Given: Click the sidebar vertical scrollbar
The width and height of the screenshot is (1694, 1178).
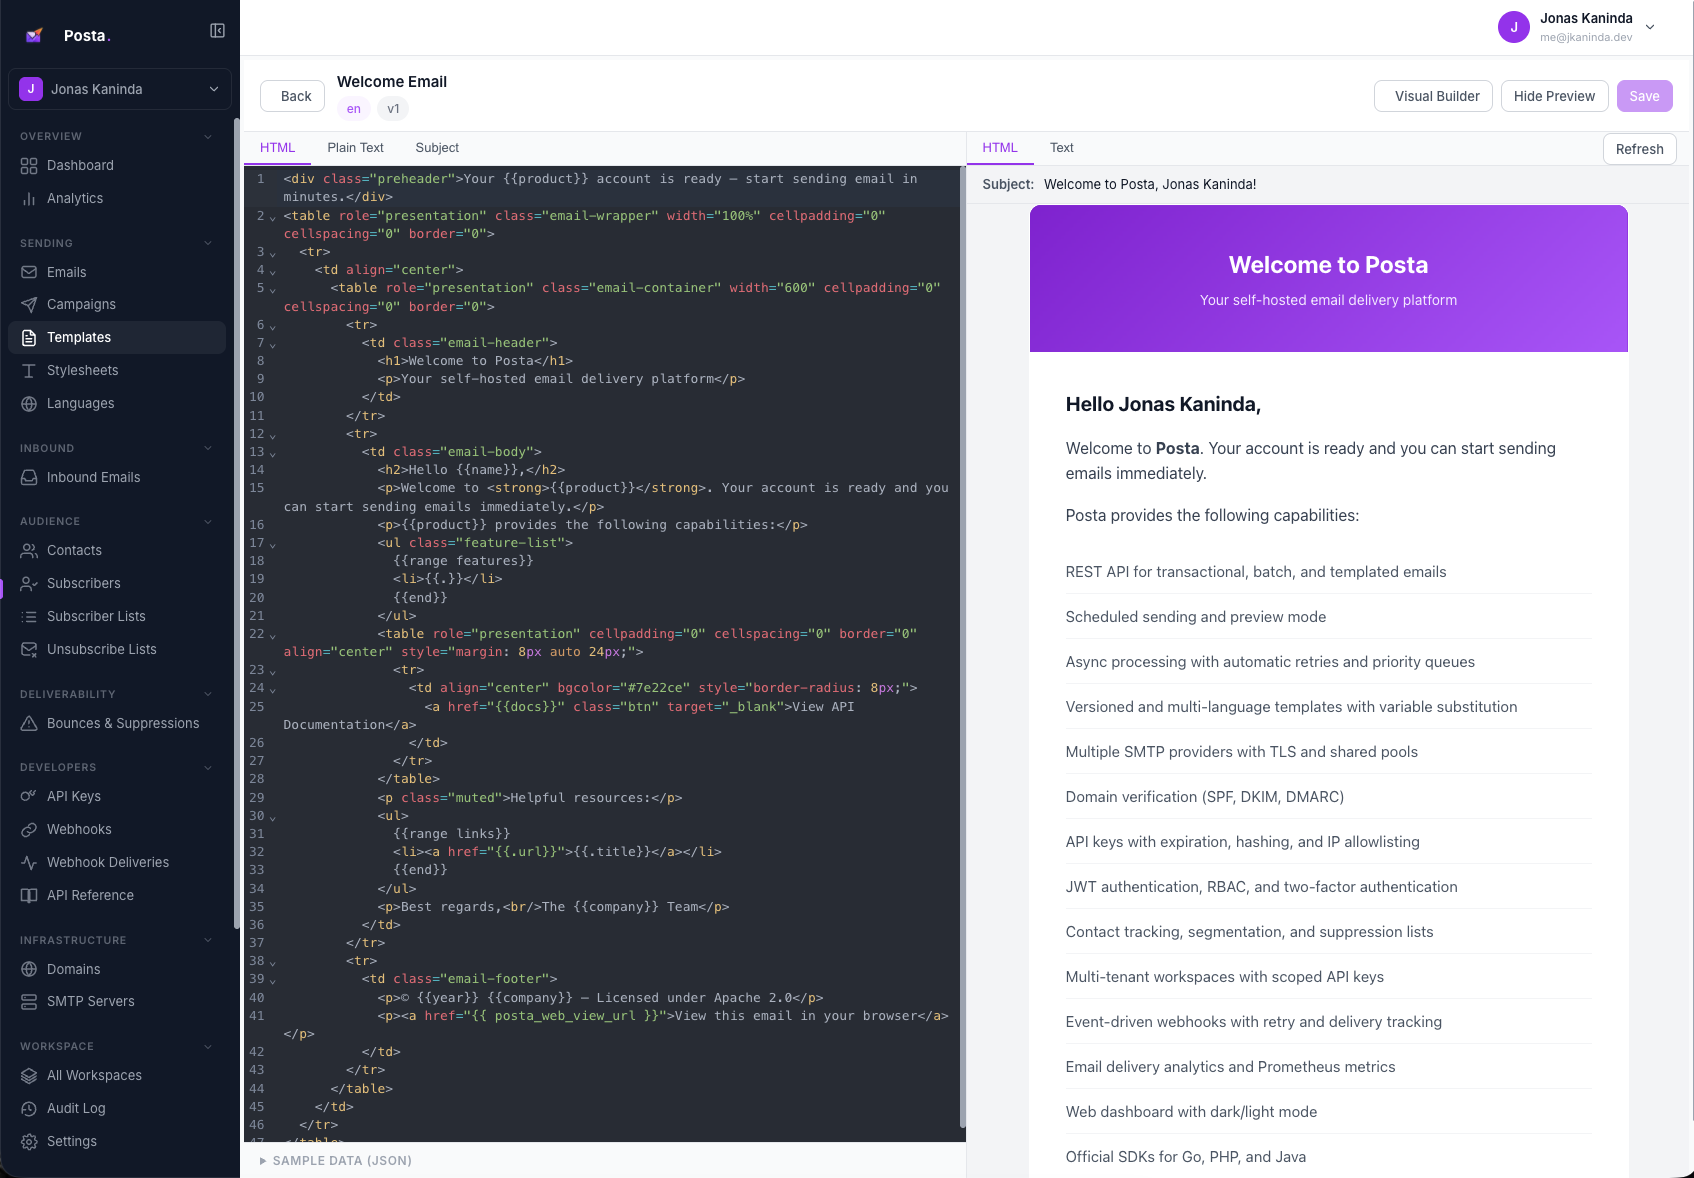Looking at the screenshot, I should pyautogui.click(x=237, y=524).
